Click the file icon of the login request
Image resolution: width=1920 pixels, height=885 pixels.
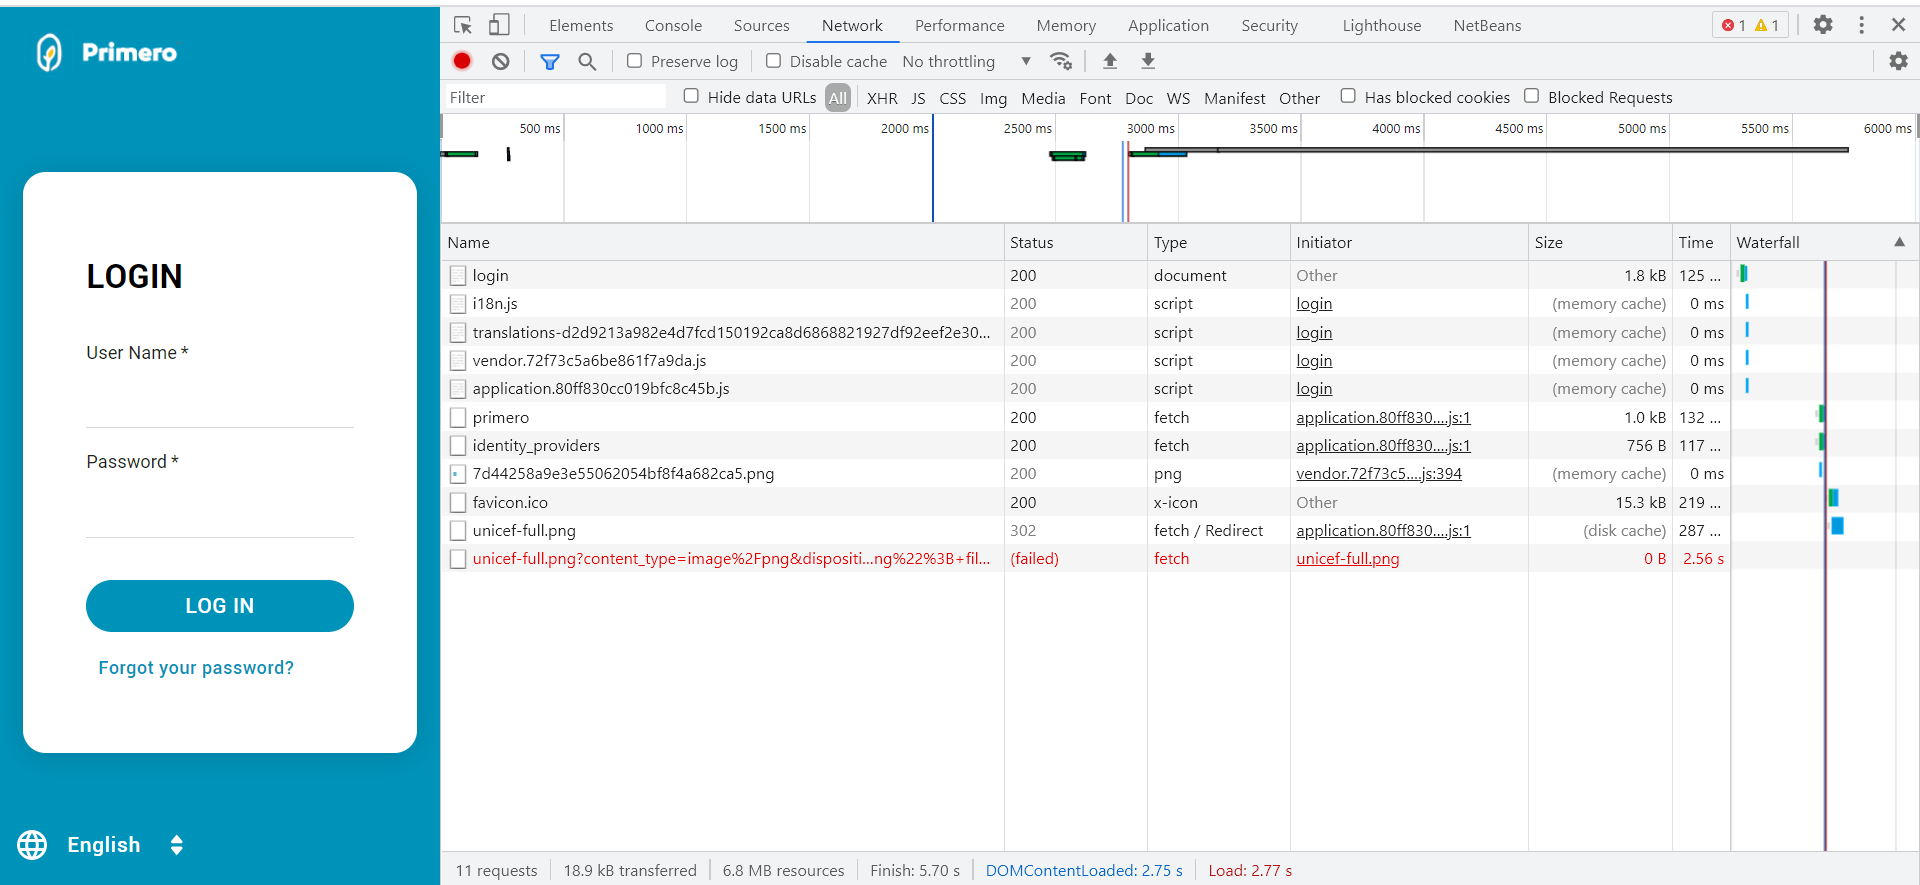pyautogui.click(x=458, y=275)
